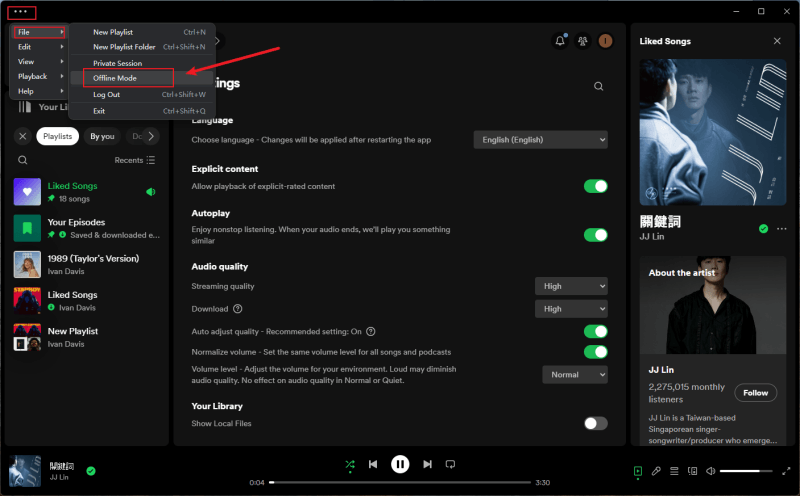Image resolution: width=800 pixels, height=496 pixels.
Task: Follow artist JJ Lin
Action: 756,393
